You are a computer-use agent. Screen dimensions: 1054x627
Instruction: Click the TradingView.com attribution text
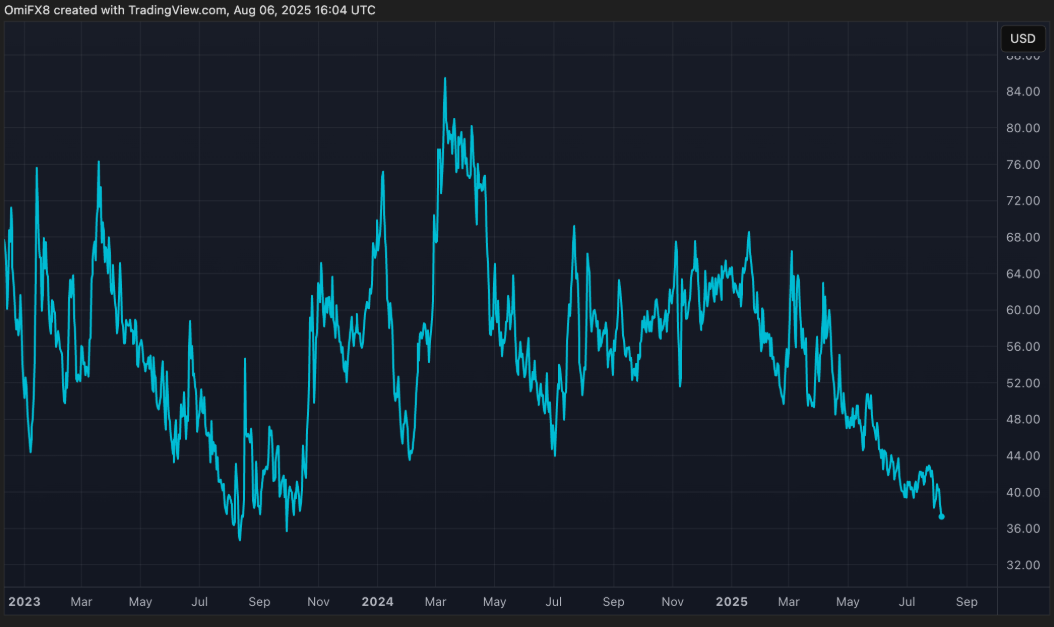click(x=171, y=9)
